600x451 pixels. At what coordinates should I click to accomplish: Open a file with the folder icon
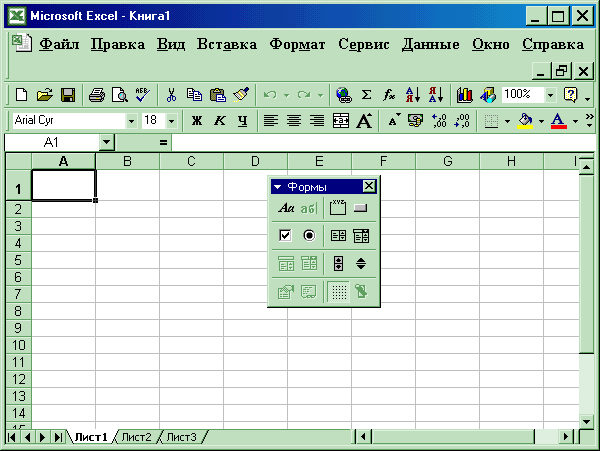(x=45, y=94)
